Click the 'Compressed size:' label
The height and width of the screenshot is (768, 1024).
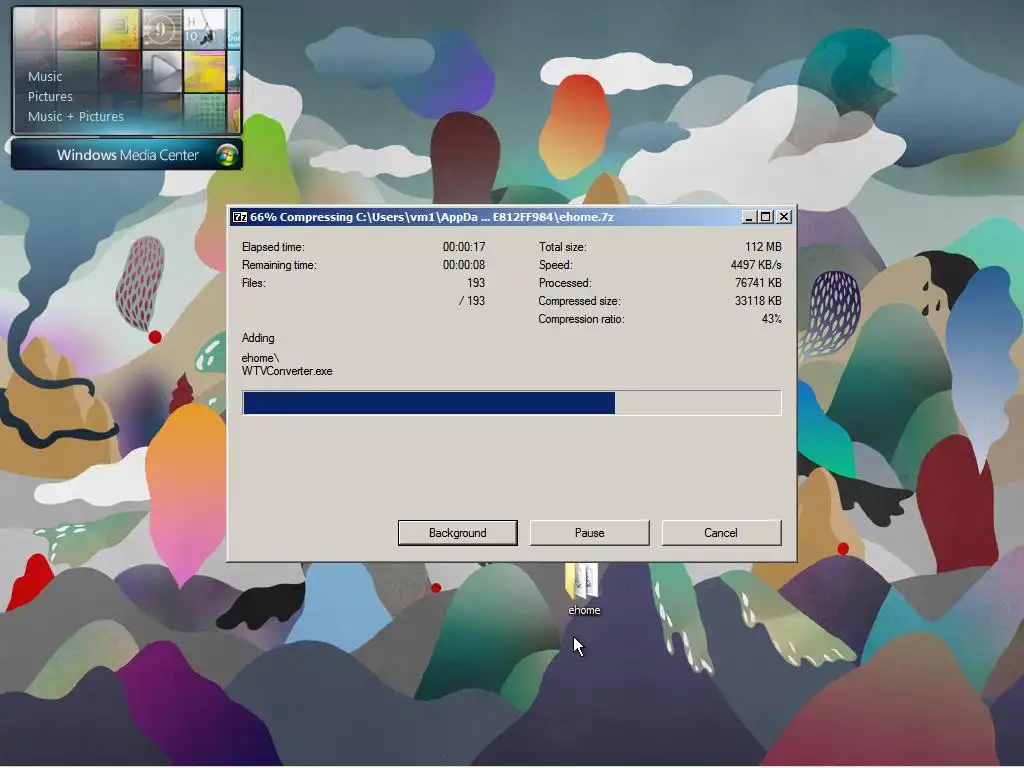click(579, 301)
